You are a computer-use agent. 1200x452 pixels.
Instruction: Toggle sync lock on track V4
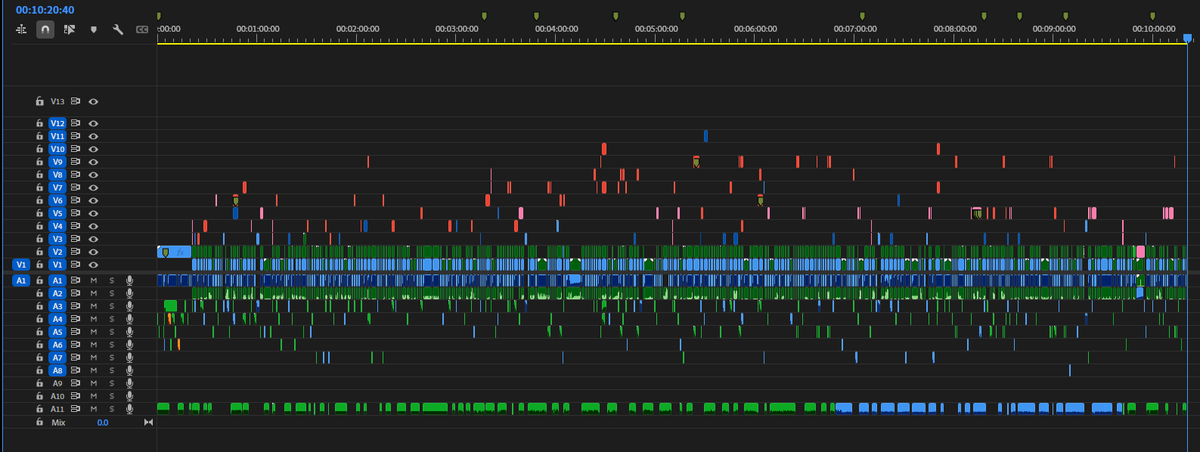pos(75,226)
